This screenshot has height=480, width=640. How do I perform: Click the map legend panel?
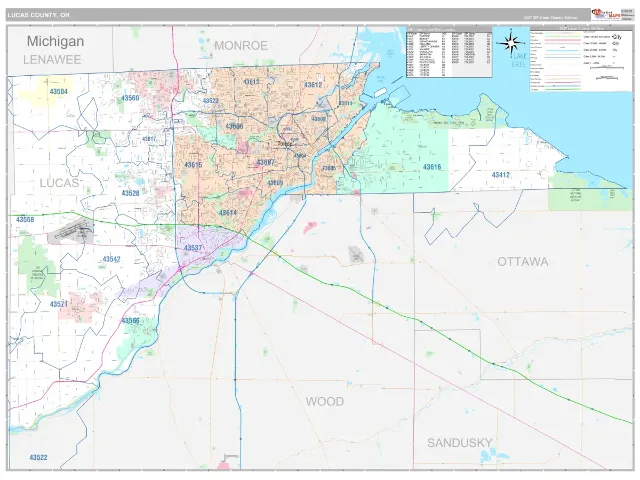click(x=580, y=59)
